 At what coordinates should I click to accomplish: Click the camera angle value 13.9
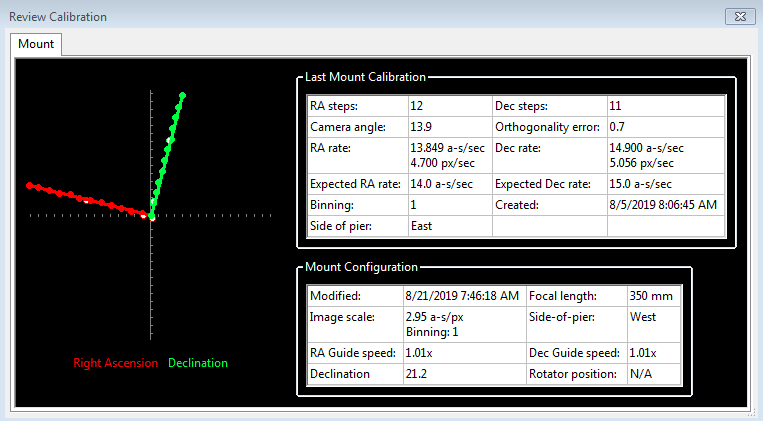[421, 127]
